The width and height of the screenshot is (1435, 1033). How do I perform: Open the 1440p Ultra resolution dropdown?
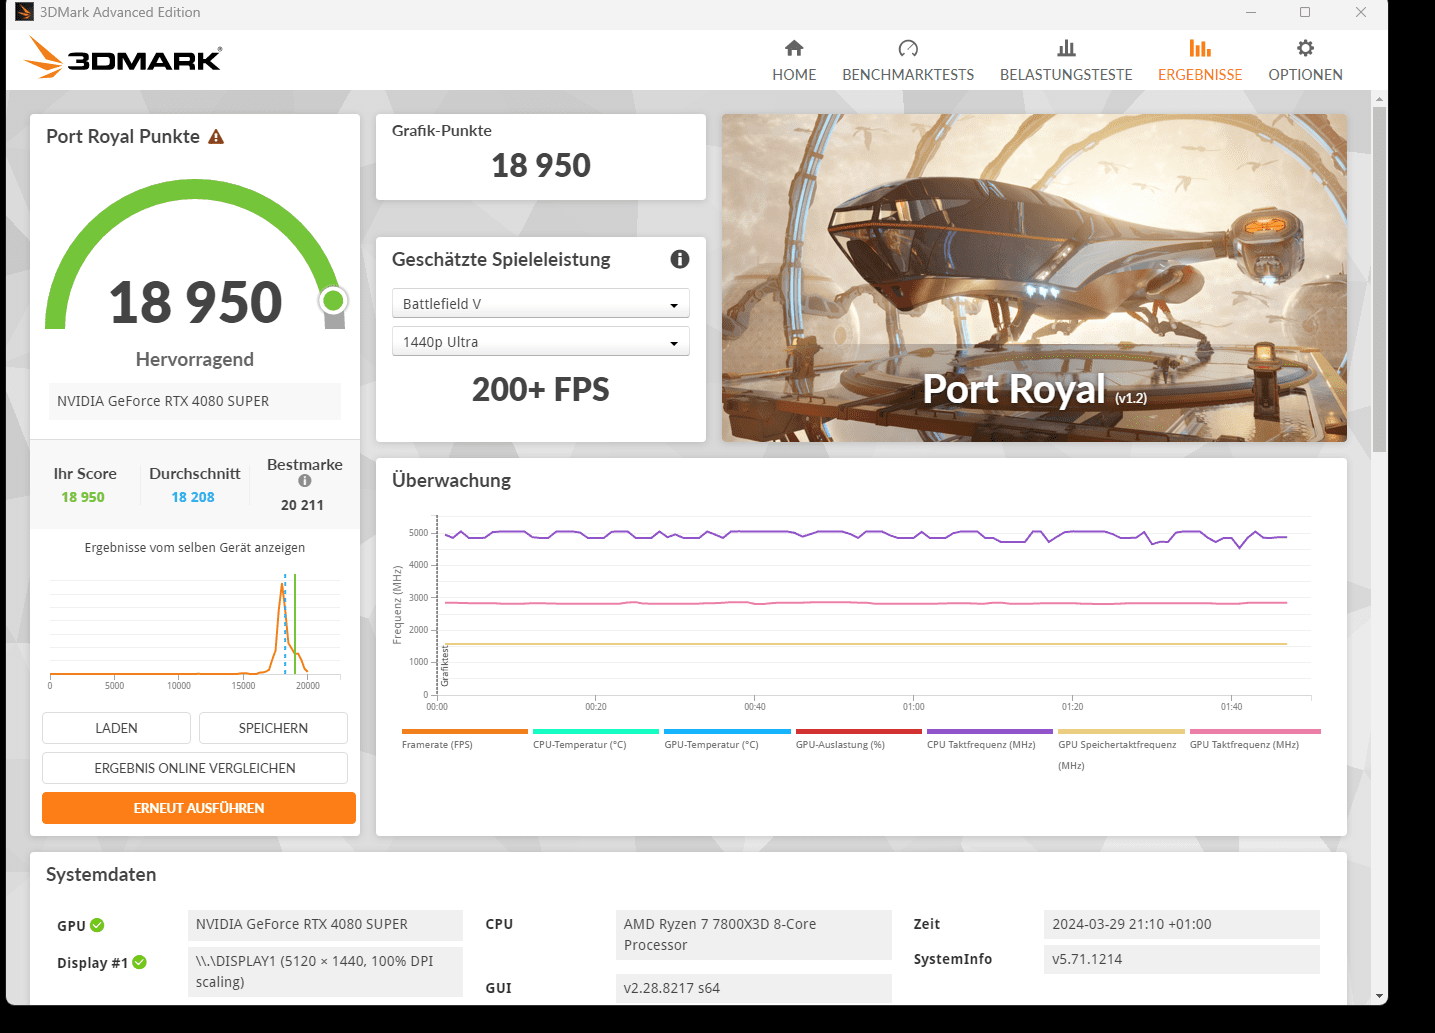tap(541, 342)
